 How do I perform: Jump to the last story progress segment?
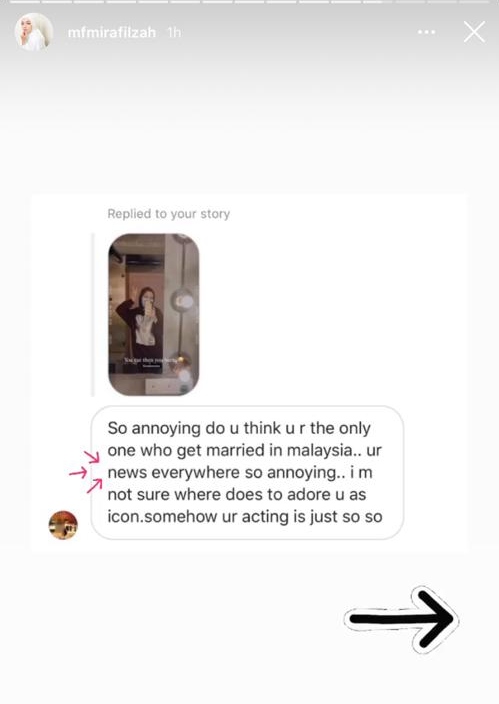point(474,2)
